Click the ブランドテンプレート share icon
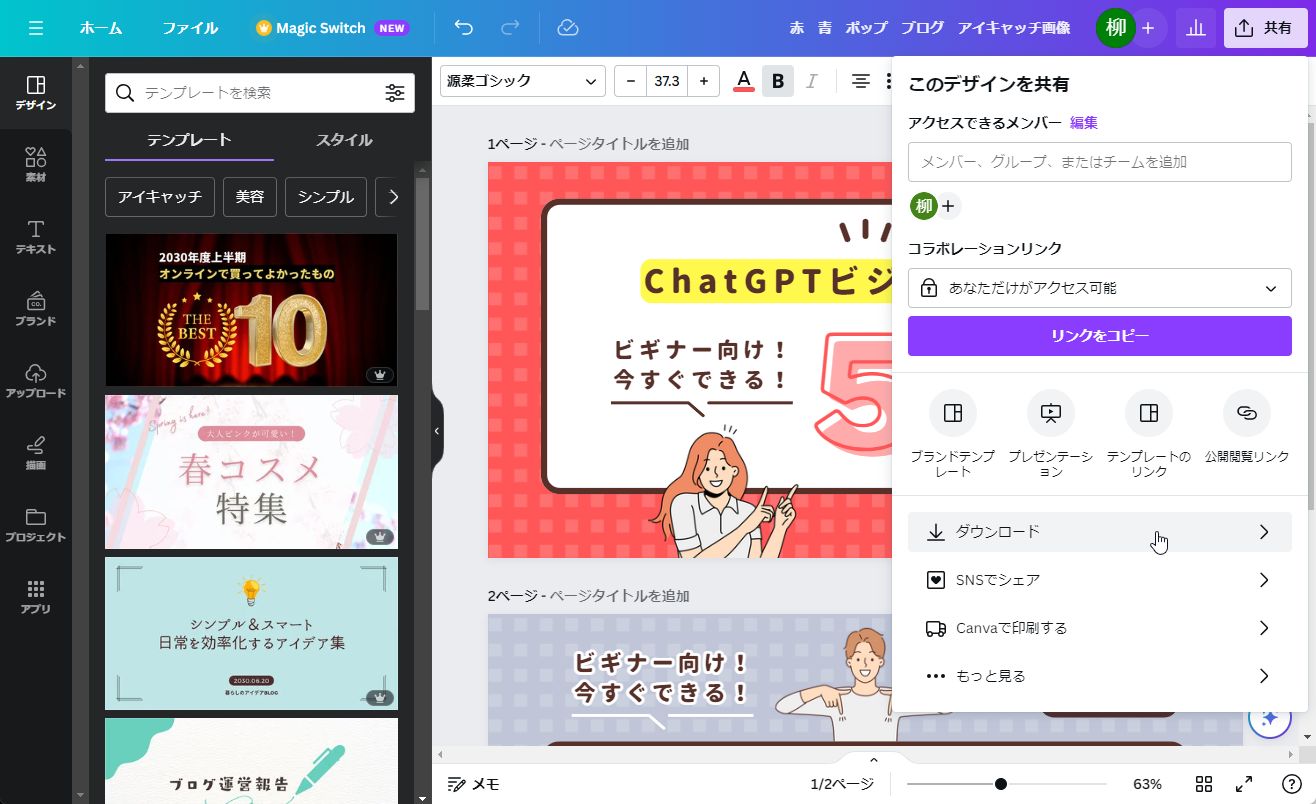The width and height of the screenshot is (1316, 804). click(x=952, y=413)
